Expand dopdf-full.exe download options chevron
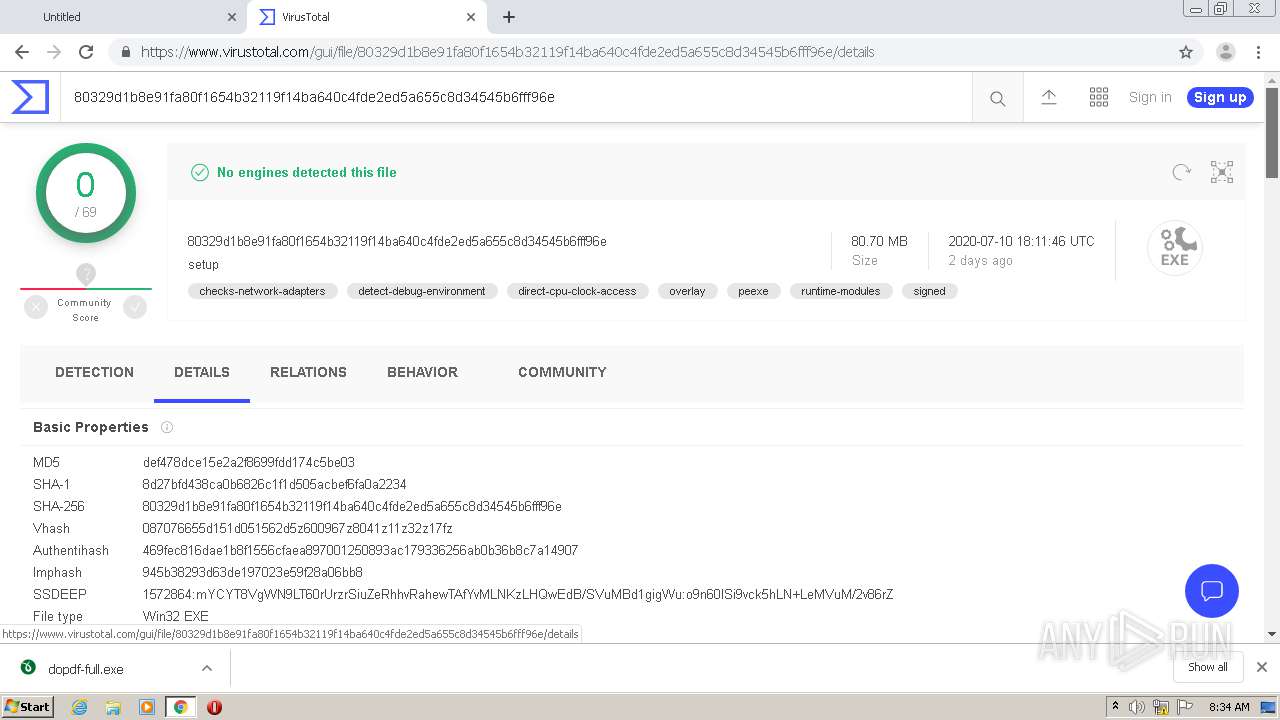Viewport: 1280px width, 720px height. point(207,668)
